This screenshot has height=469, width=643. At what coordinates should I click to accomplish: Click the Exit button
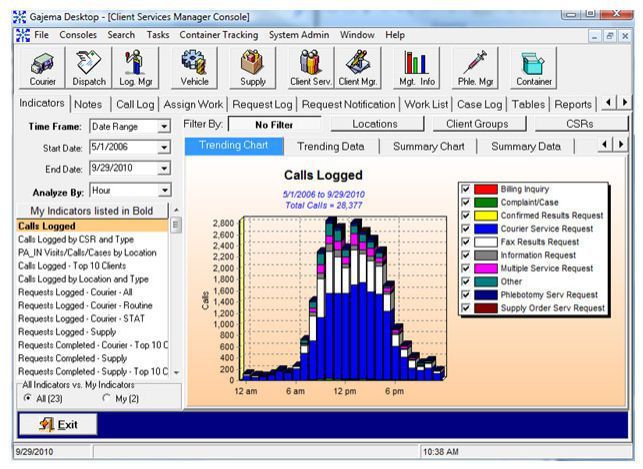coord(58,424)
